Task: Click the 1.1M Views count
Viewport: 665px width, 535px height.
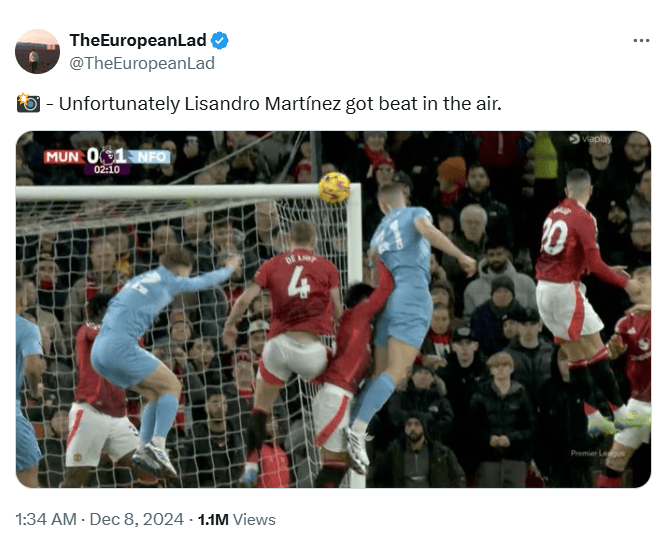Action: pos(237,519)
